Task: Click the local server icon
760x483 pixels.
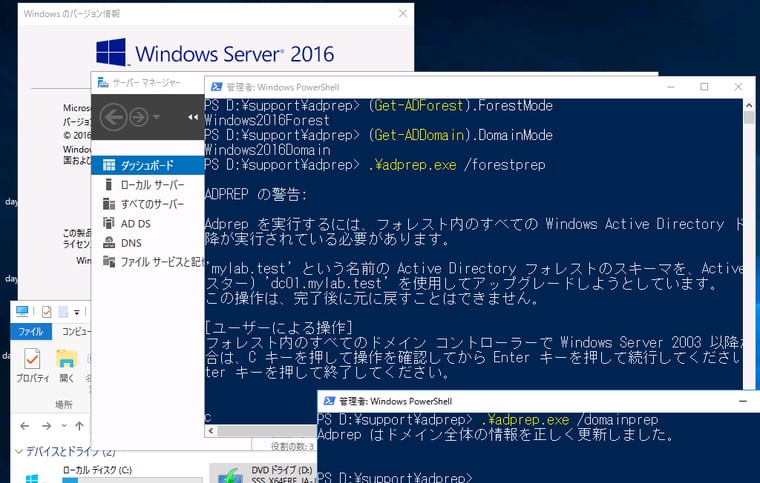Action: (x=109, y=185)
